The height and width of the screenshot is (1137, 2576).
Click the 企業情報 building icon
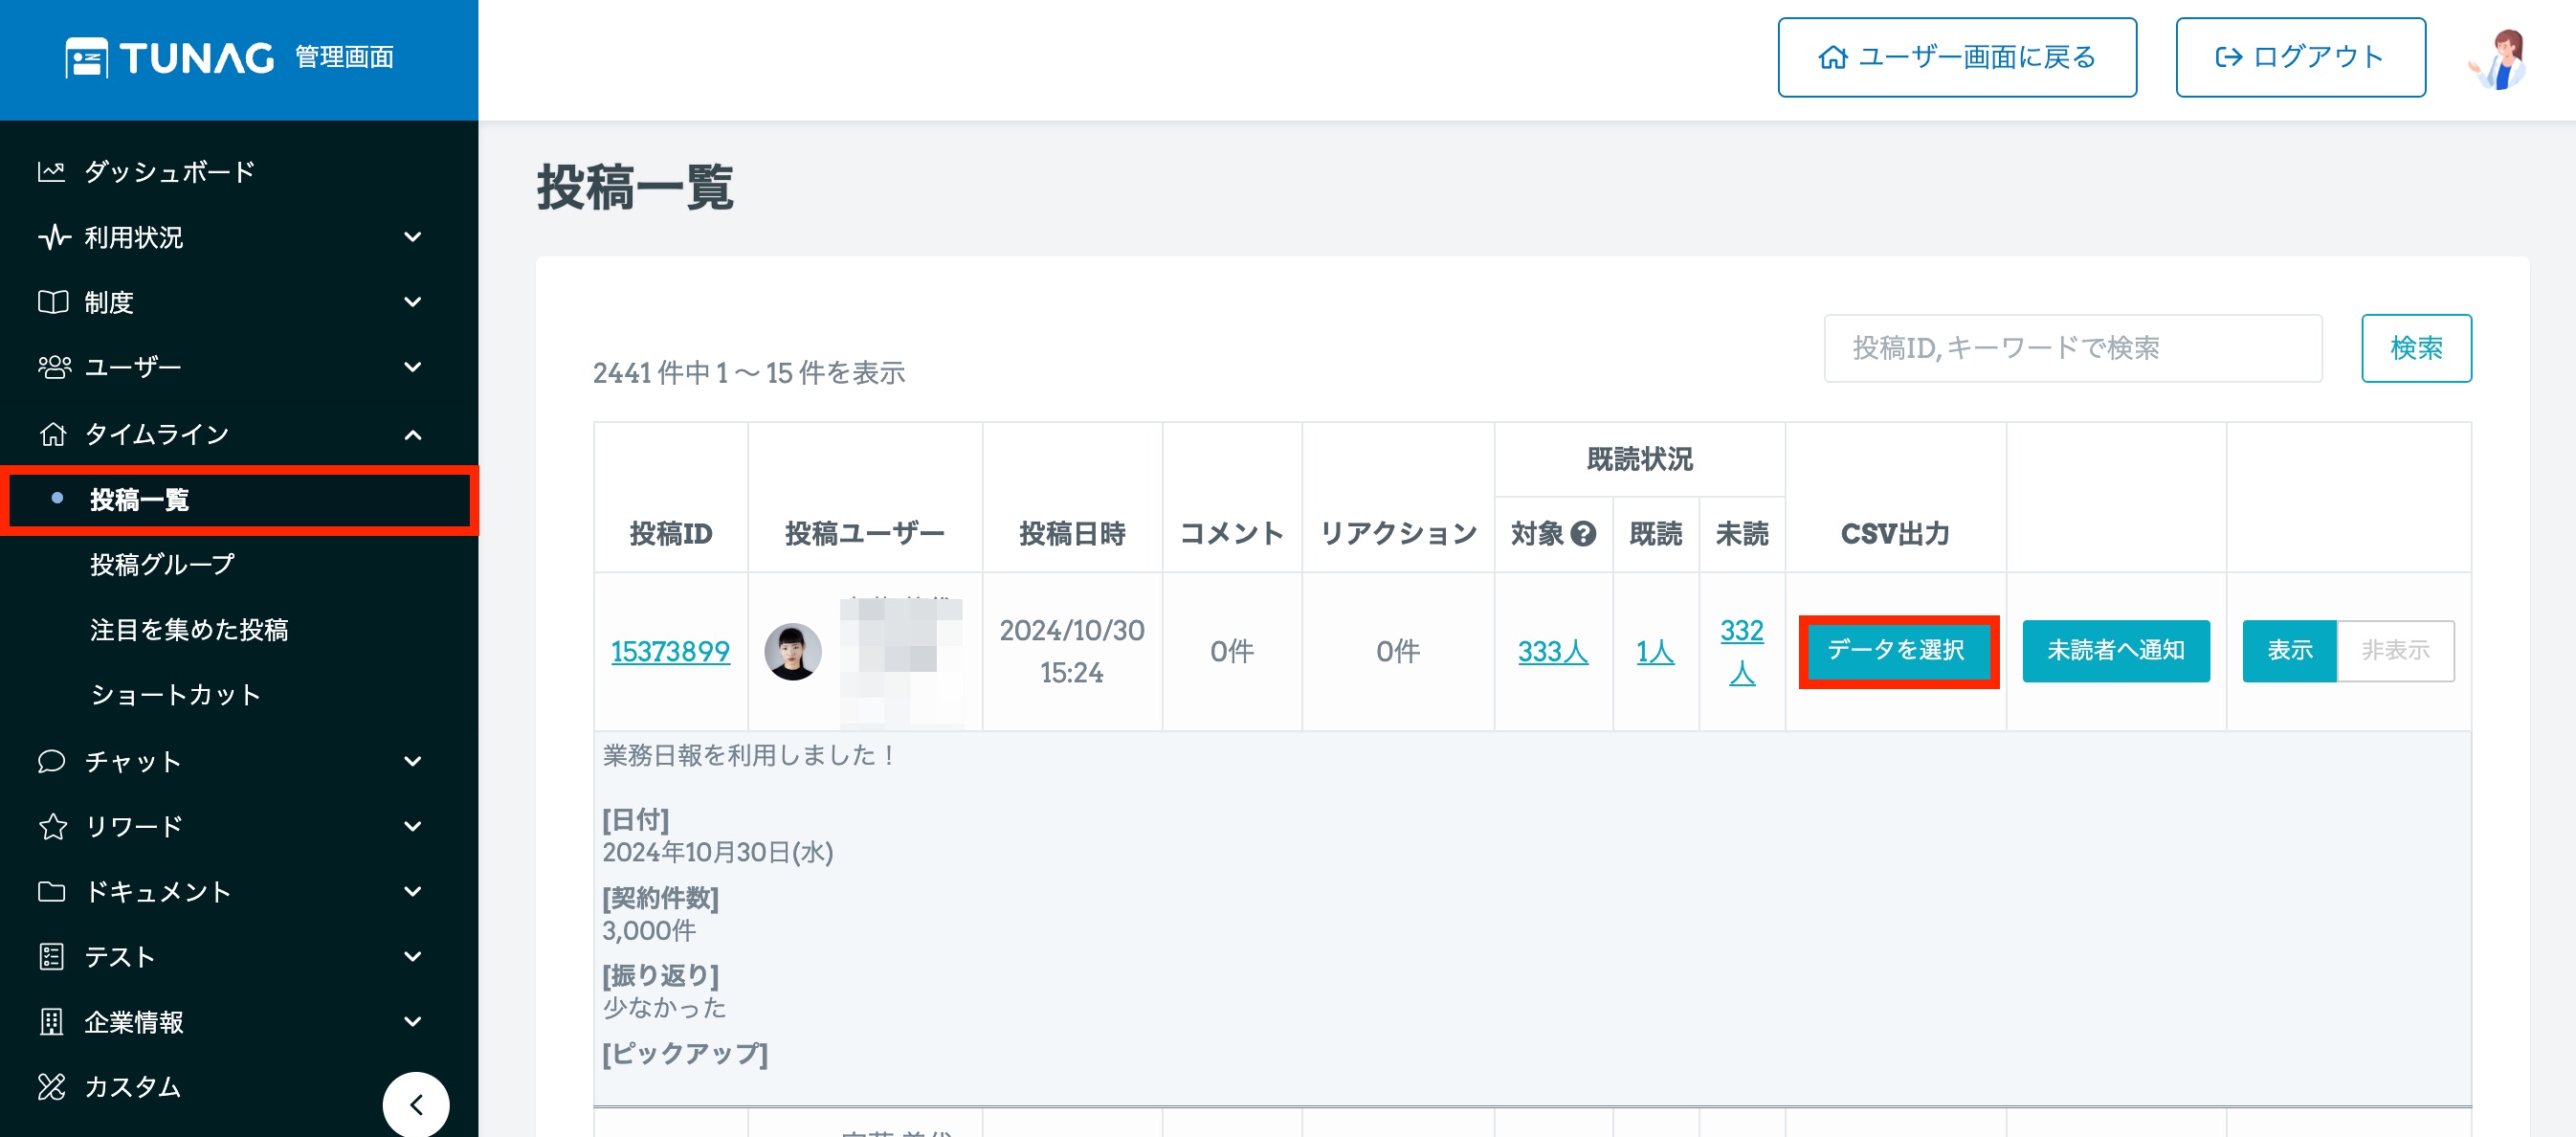point(52,1022)
